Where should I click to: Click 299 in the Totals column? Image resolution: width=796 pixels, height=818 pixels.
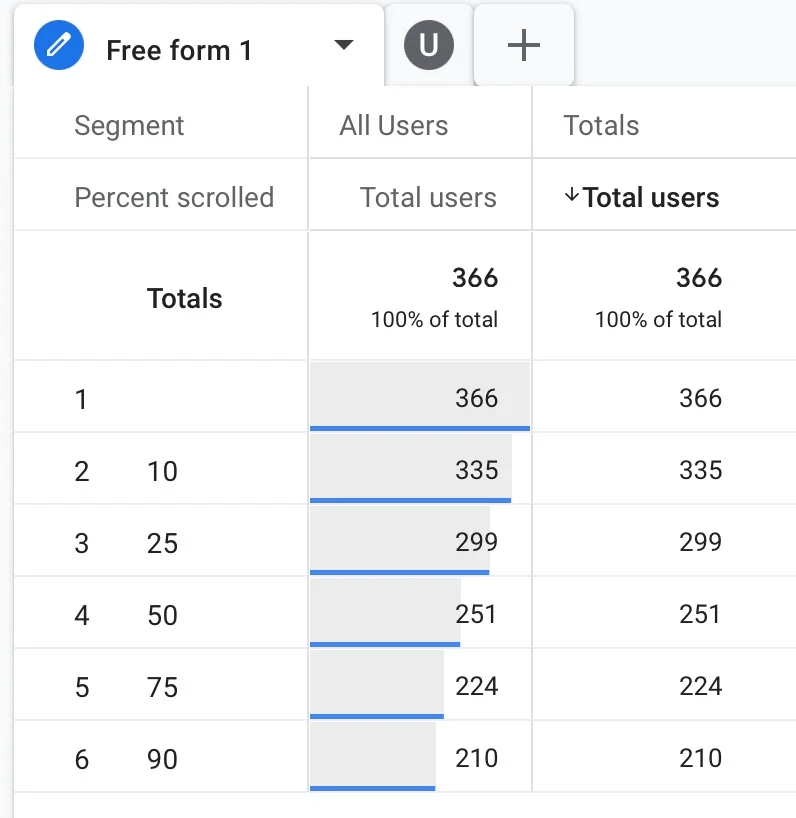701,542
